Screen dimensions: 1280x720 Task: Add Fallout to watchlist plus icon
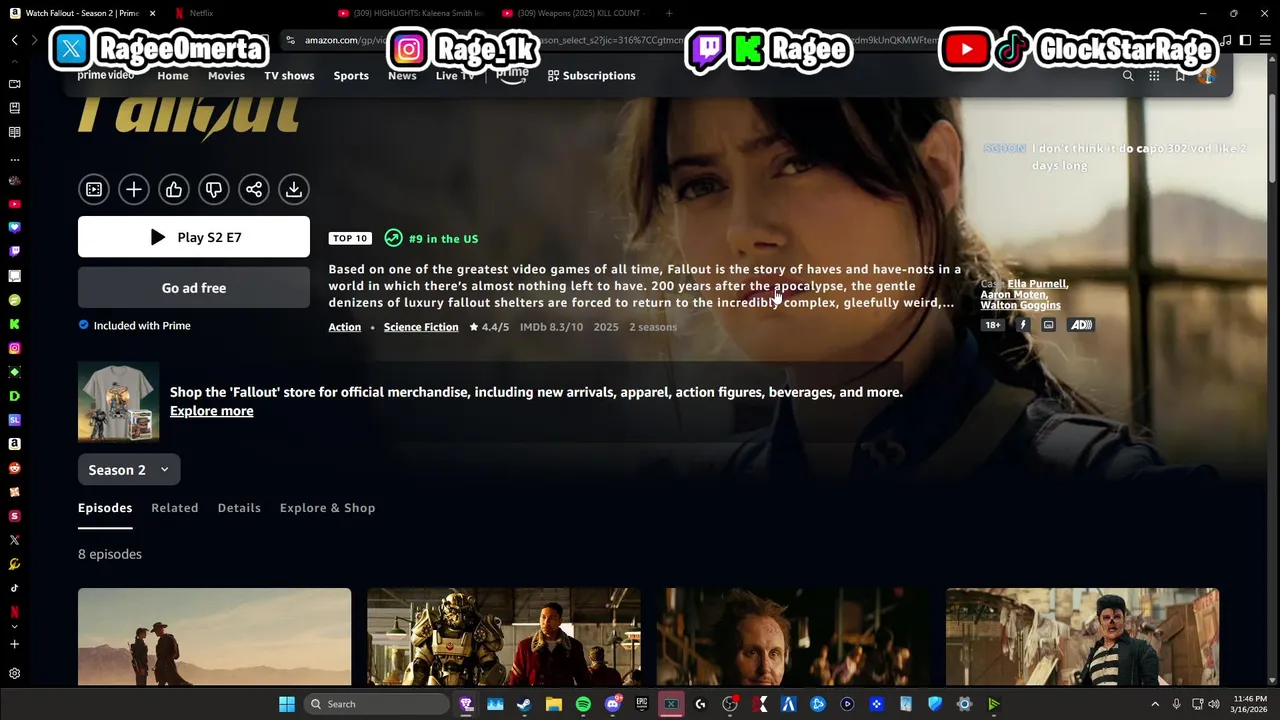(134, 189)
